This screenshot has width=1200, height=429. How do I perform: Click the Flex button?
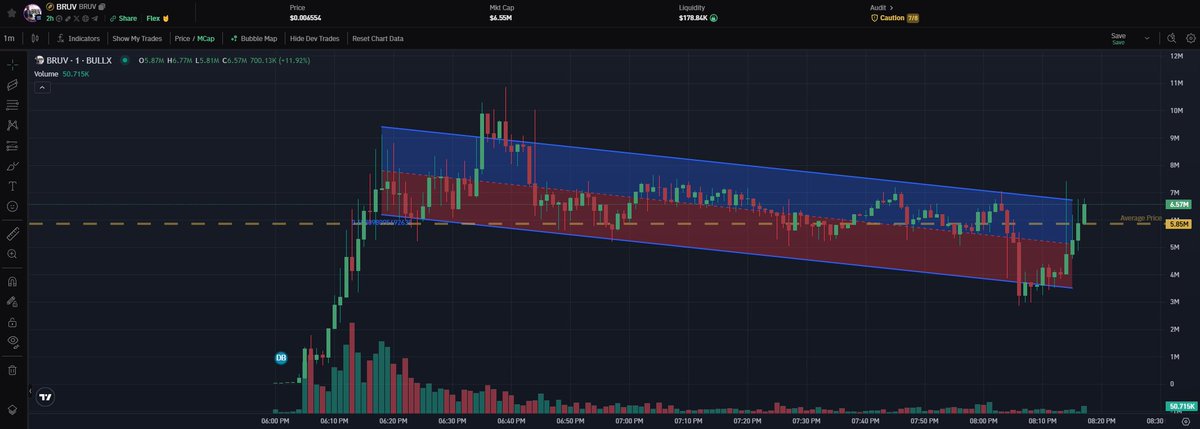[158, 18]
